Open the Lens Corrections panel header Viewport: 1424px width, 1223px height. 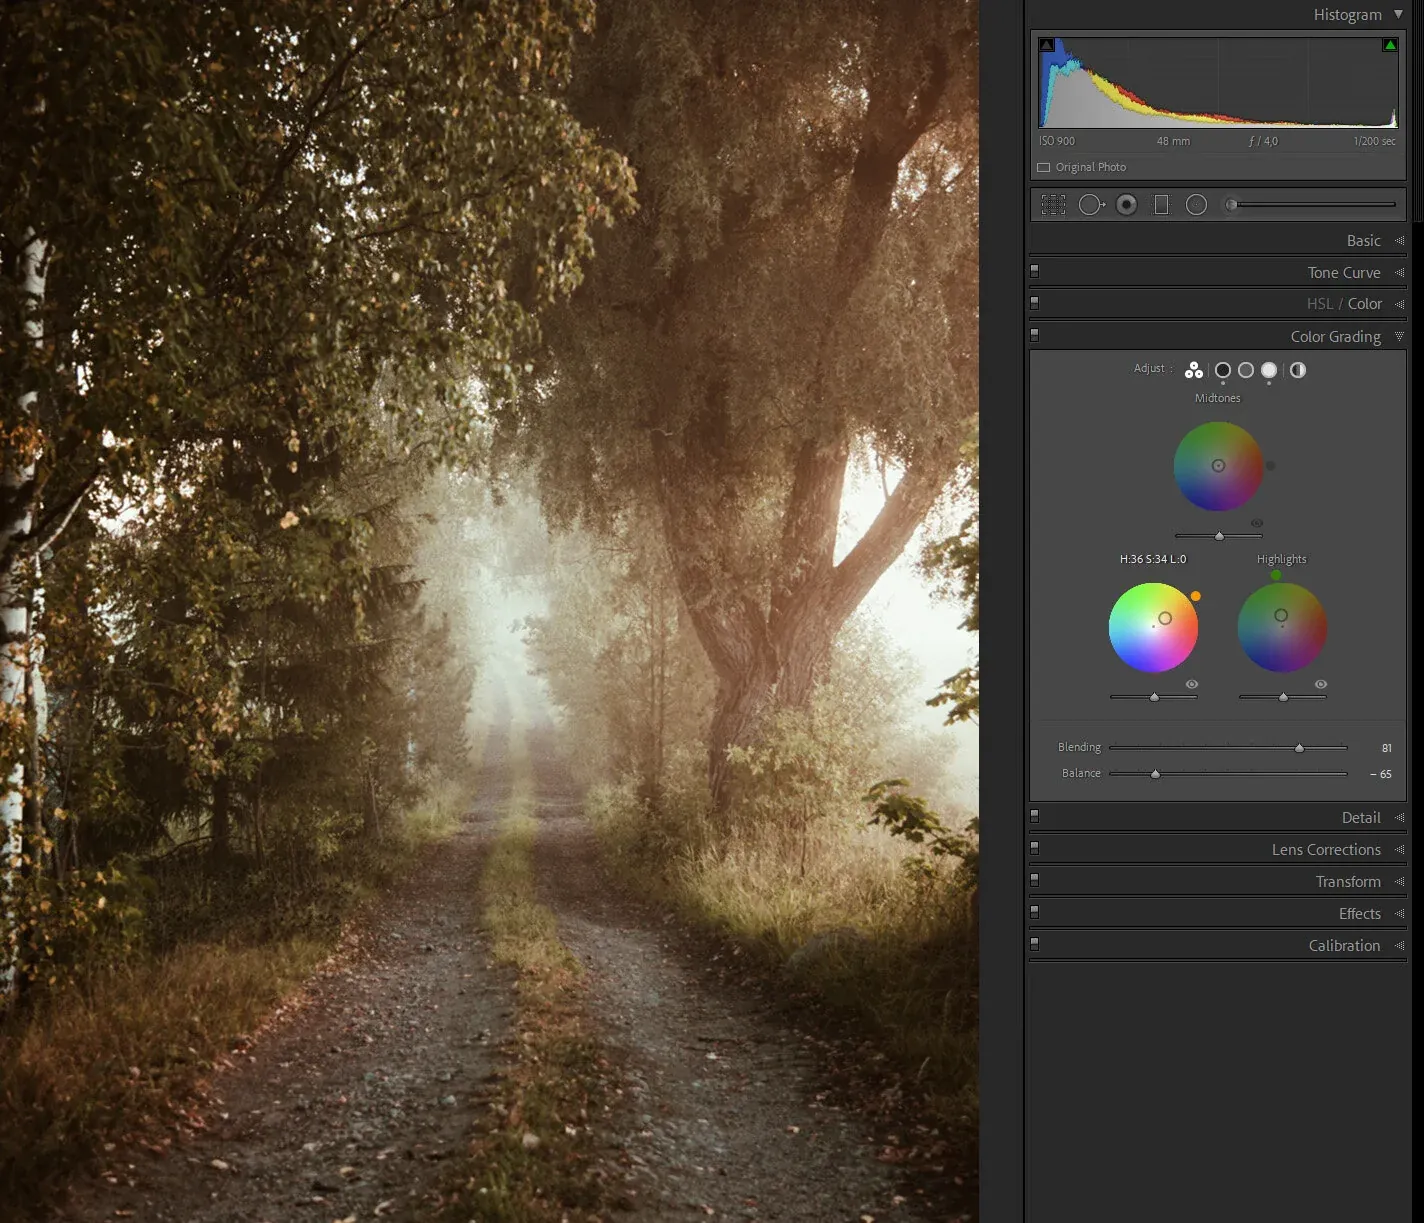1326,850
